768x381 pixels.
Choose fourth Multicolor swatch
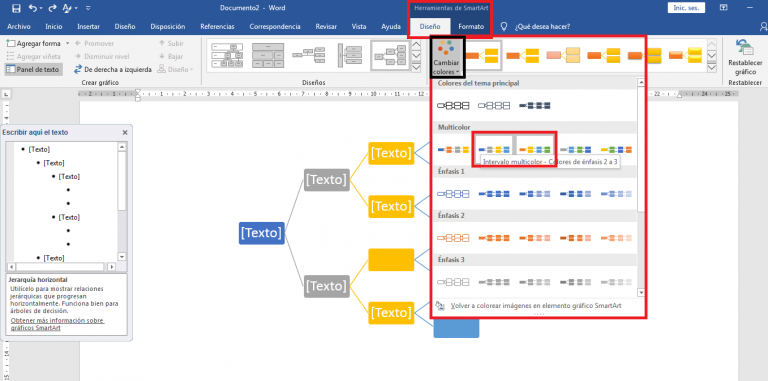coord(576,149)
